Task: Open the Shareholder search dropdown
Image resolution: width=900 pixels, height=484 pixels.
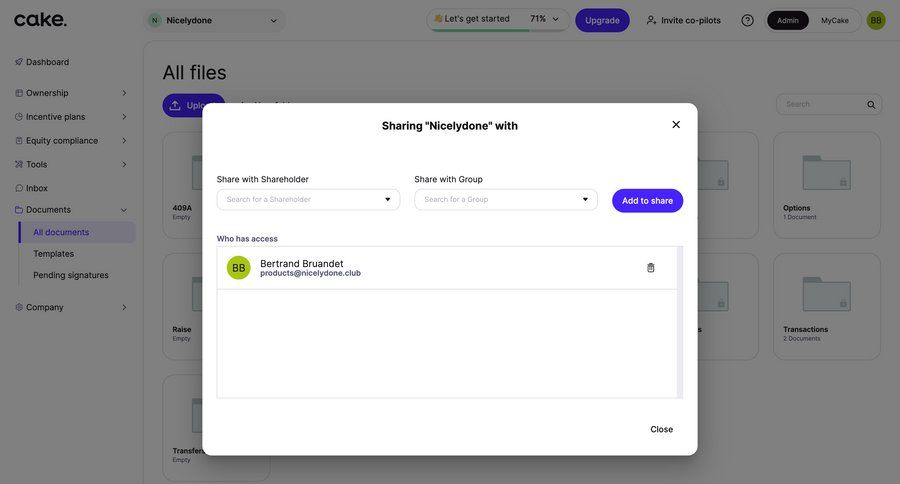Action: point(308,200)
